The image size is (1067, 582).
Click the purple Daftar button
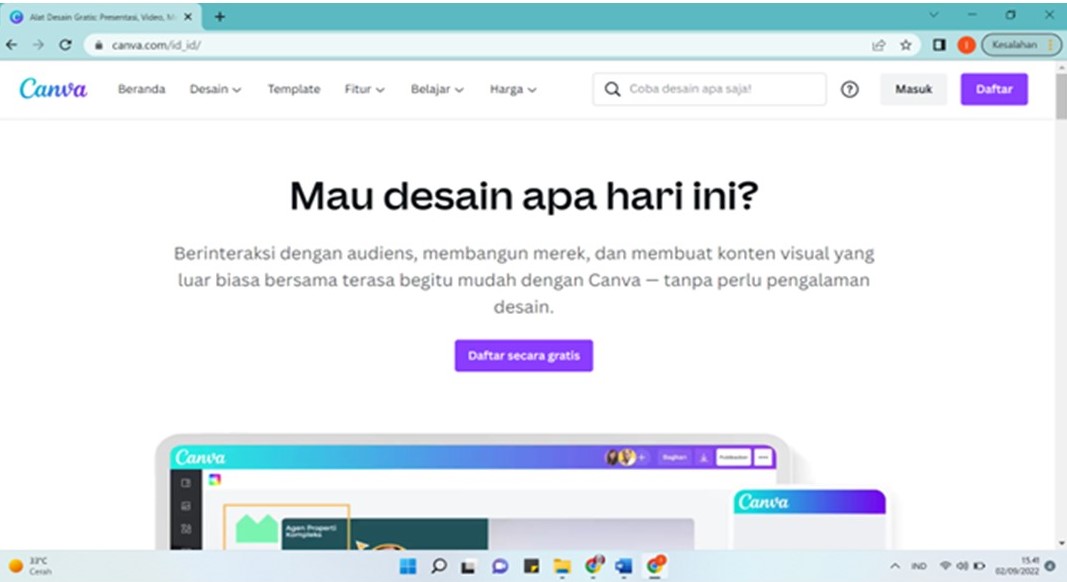993,89
